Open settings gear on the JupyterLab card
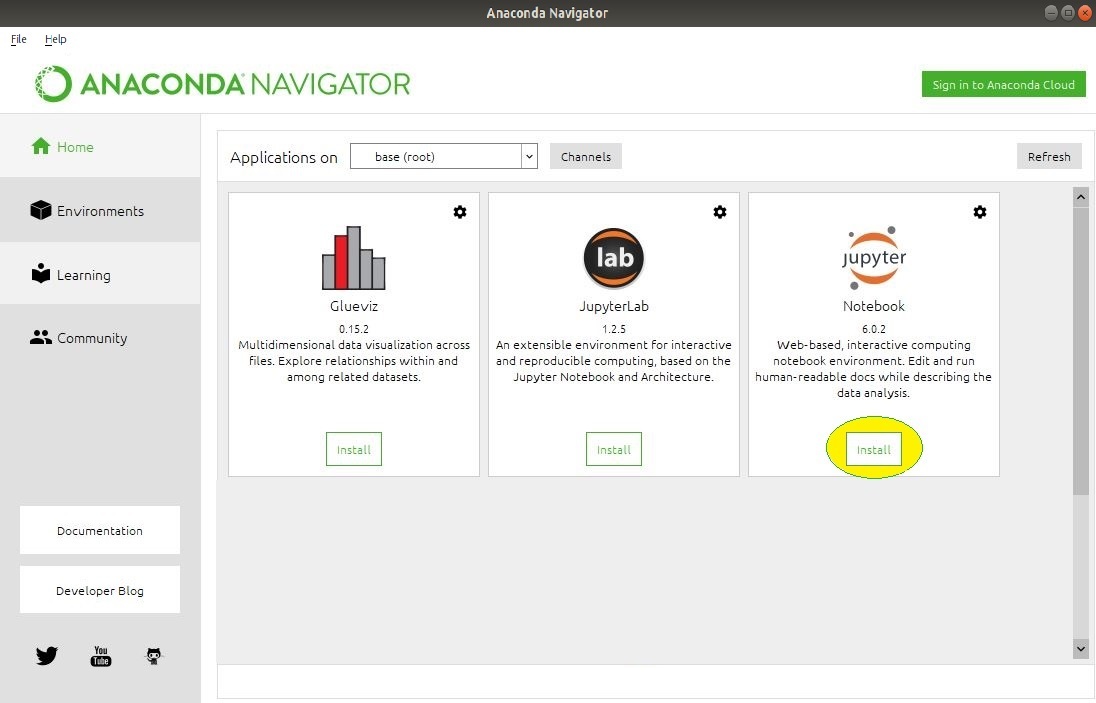The image size is (1096, 703). tap(720, 212)
